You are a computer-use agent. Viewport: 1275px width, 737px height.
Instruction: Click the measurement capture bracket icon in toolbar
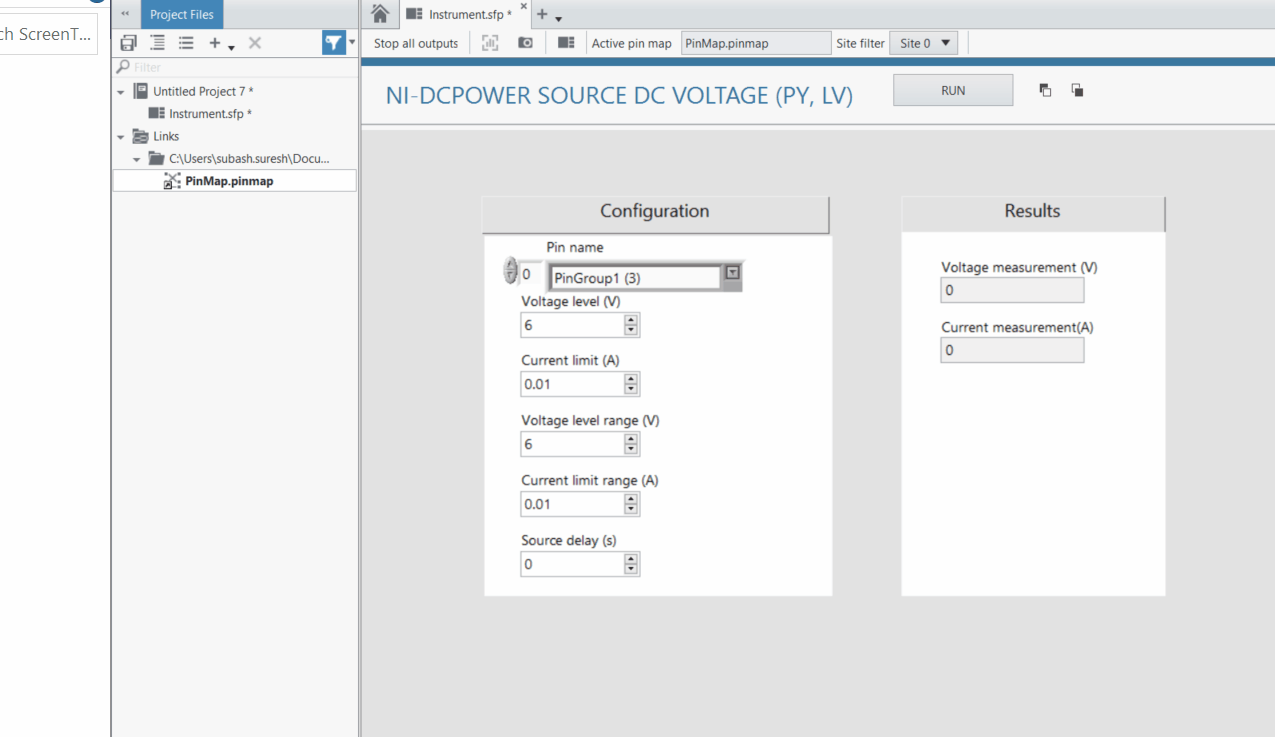pyautogui.click(x=490, y=43)
